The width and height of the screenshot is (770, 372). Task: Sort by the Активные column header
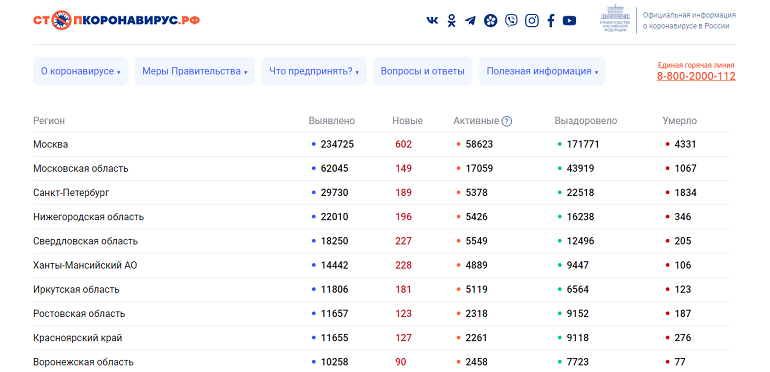coord(476,121)
